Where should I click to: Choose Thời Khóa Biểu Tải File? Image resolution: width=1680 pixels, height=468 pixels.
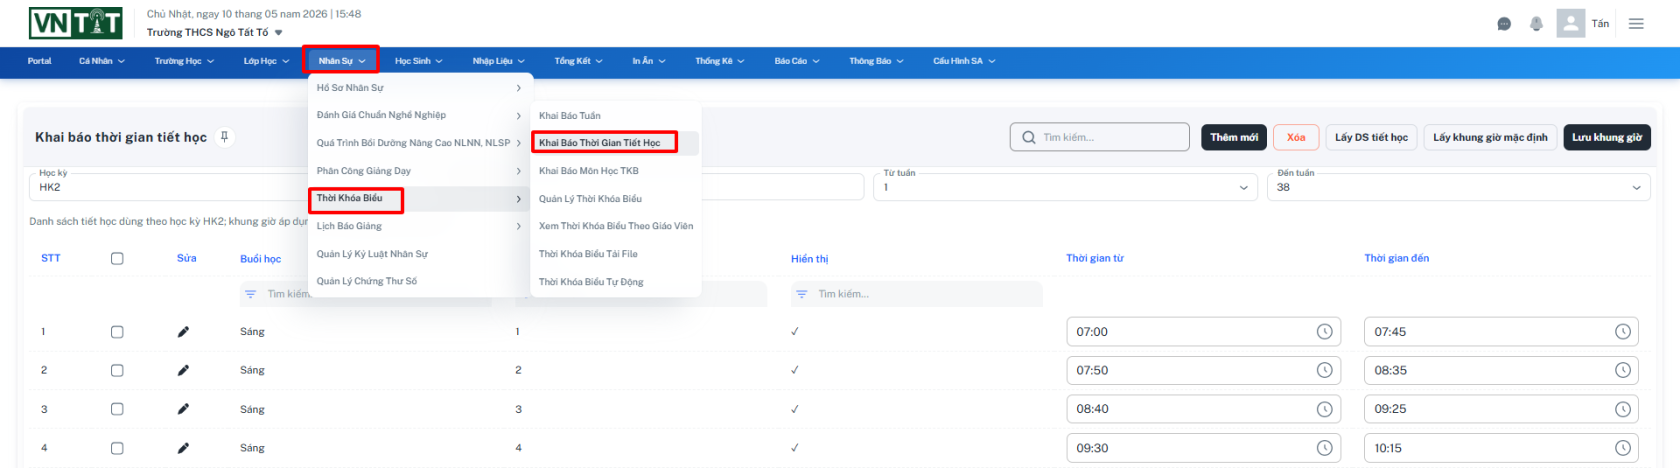pyautogui.click(x=615, y=254)
